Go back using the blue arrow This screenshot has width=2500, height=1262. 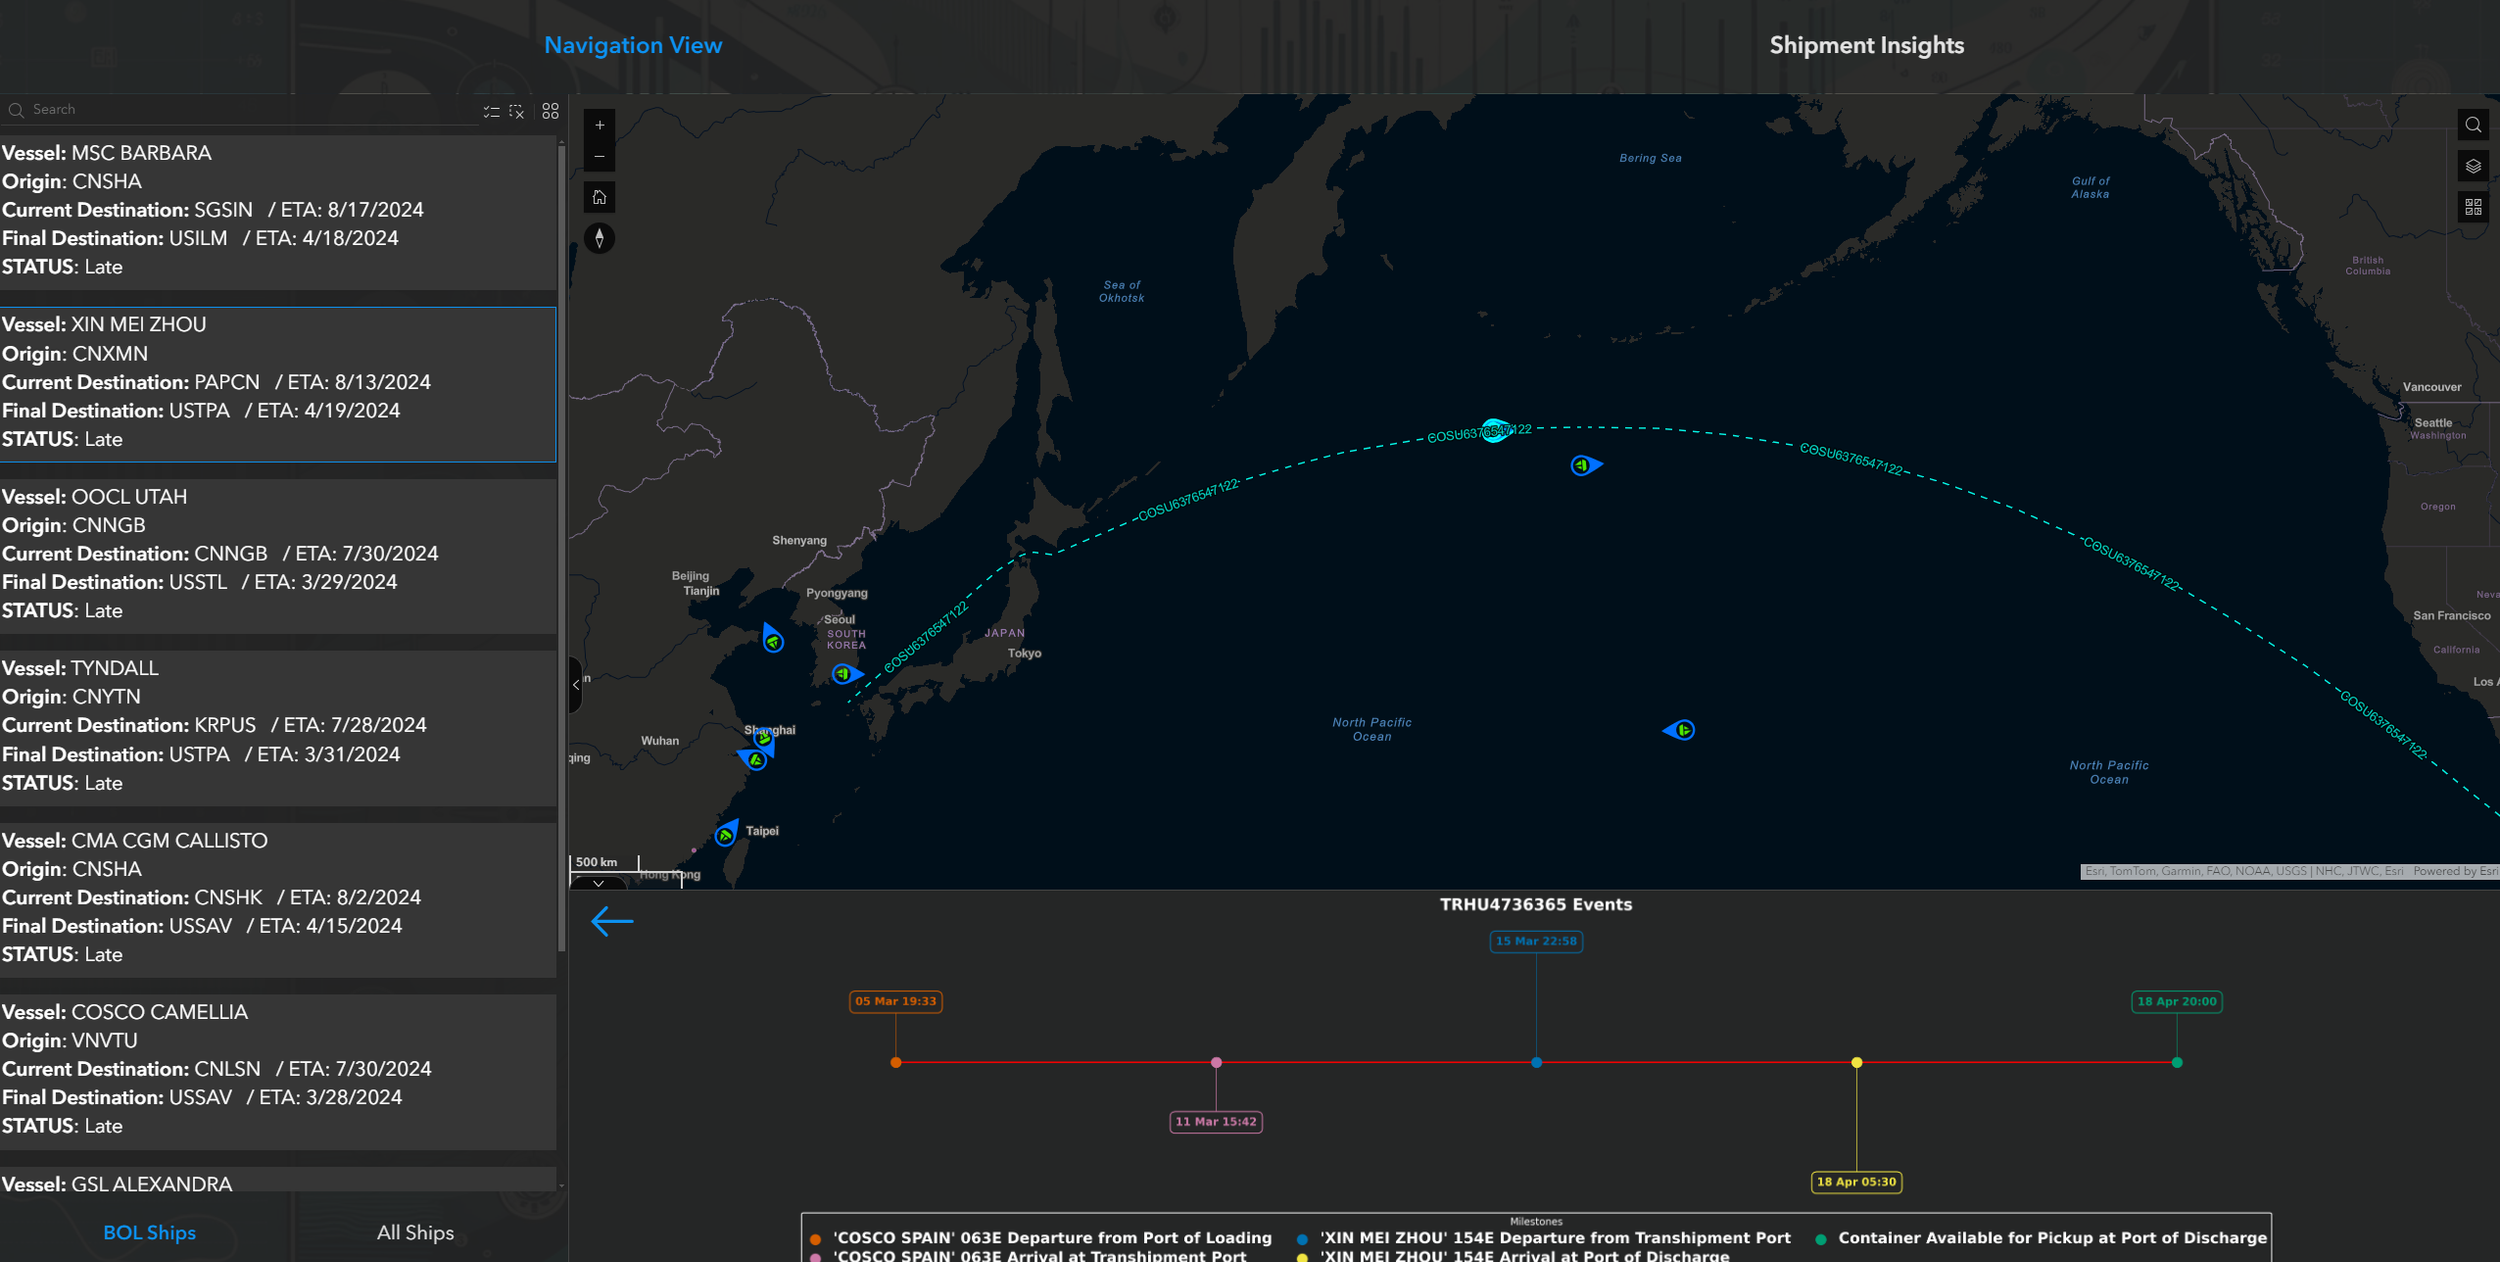tap(612, 921)
